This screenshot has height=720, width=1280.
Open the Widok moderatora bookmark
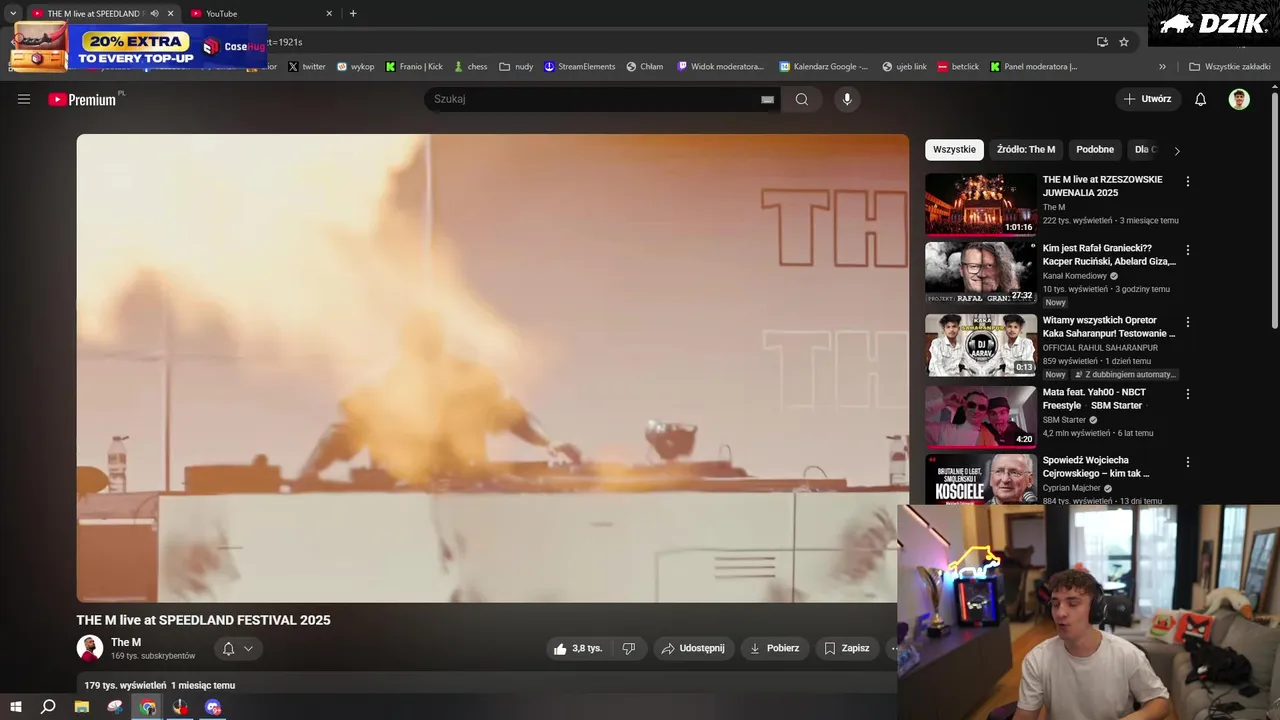(720, 67)
